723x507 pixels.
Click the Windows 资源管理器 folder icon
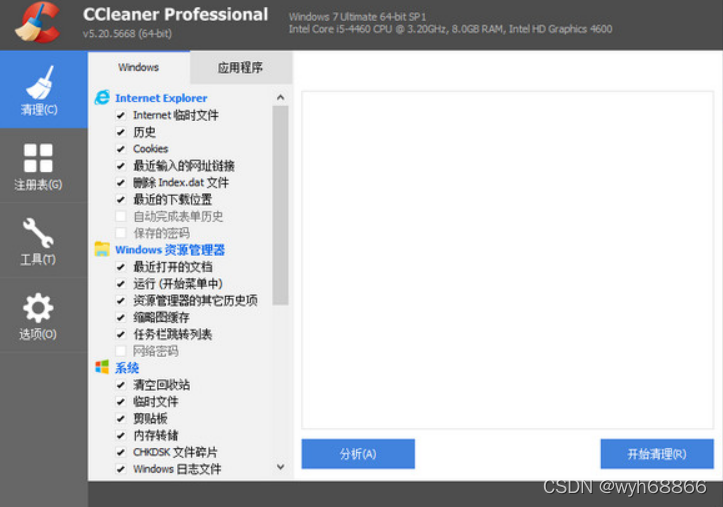pyautogui.click(x=102, y=249)
